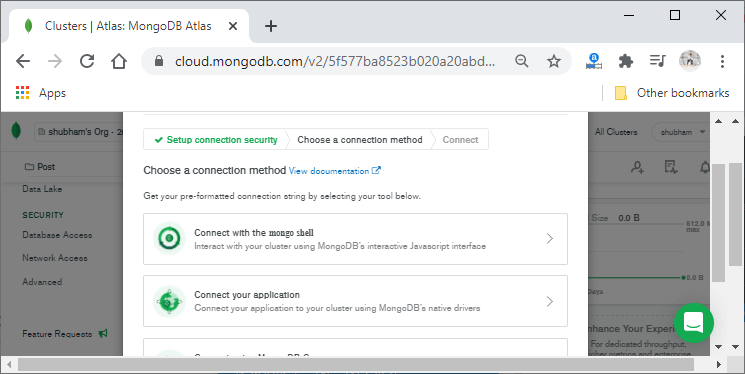Click the mongo shell option icon
This screenshot has width=745, height=374.
(169, 238)
